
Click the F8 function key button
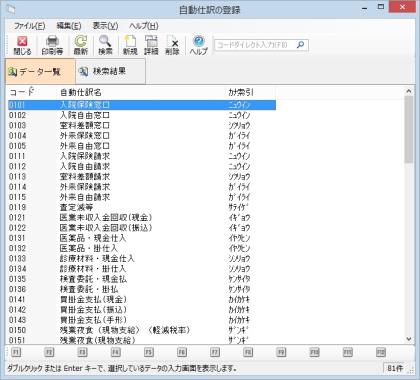[248, 352]
